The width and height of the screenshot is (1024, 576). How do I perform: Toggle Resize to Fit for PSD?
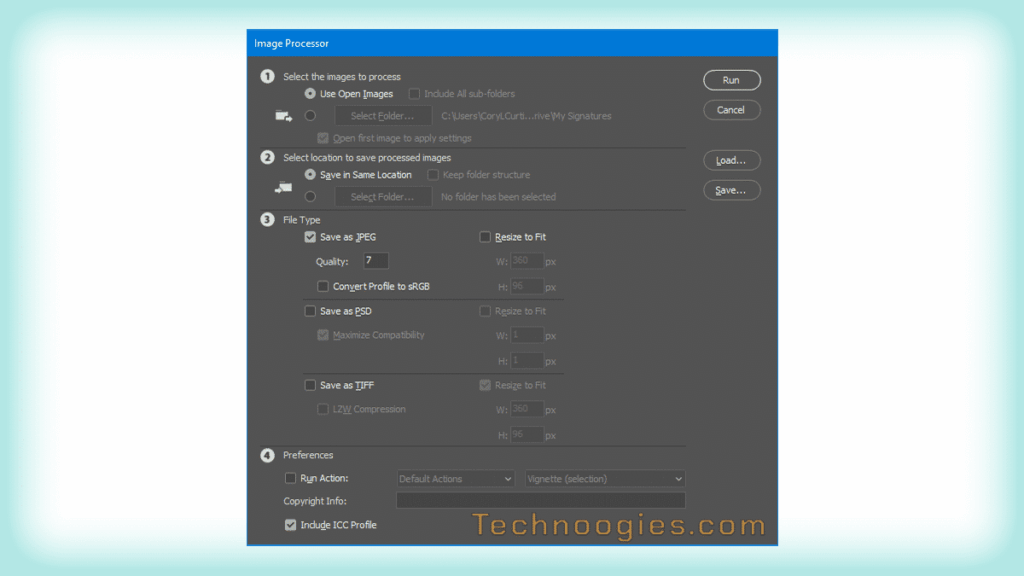[x=485, y=311]
